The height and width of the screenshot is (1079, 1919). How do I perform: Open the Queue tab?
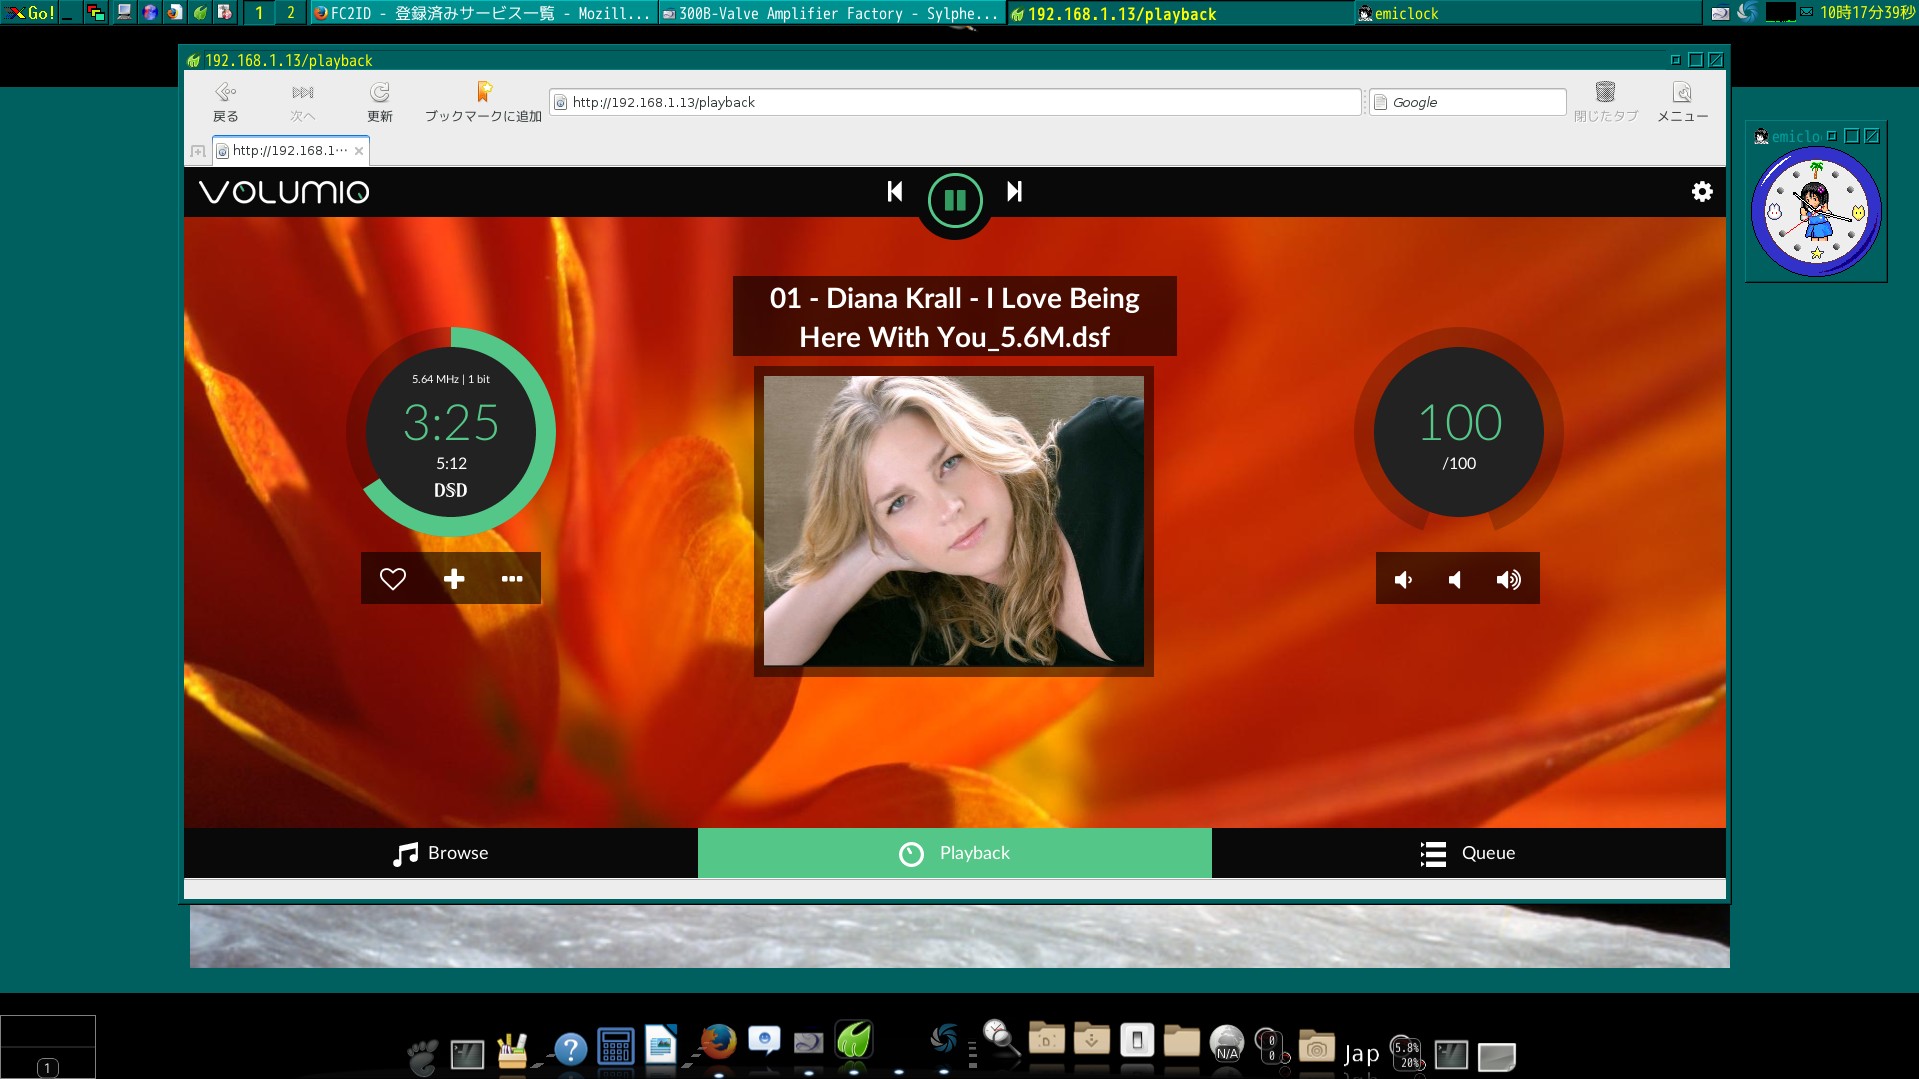point(1468,853)
